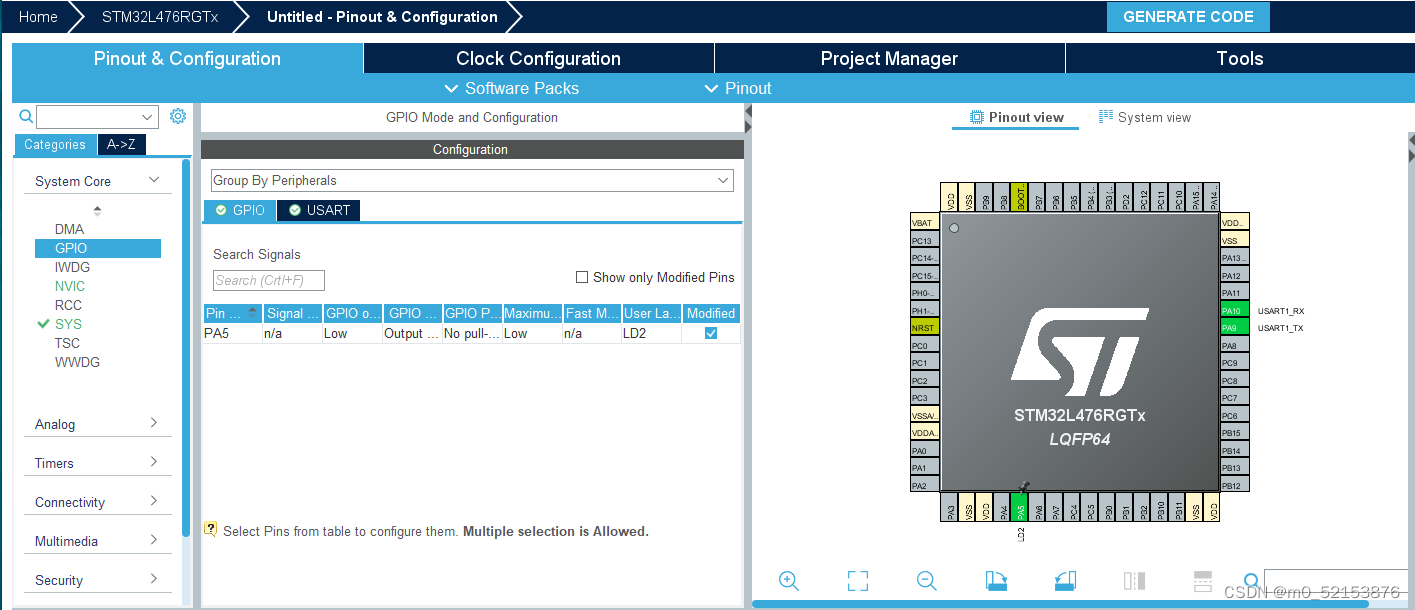Select the PA10 pin on the chip
1415x610 pixels.
tap(1235, 311)
